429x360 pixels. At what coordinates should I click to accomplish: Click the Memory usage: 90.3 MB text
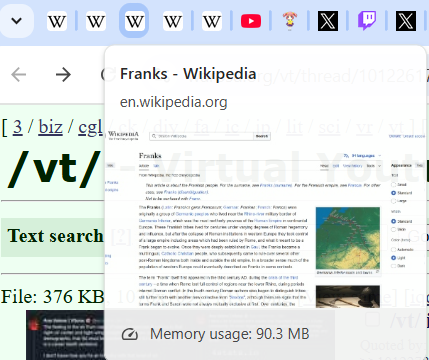(x=230, y=334)
